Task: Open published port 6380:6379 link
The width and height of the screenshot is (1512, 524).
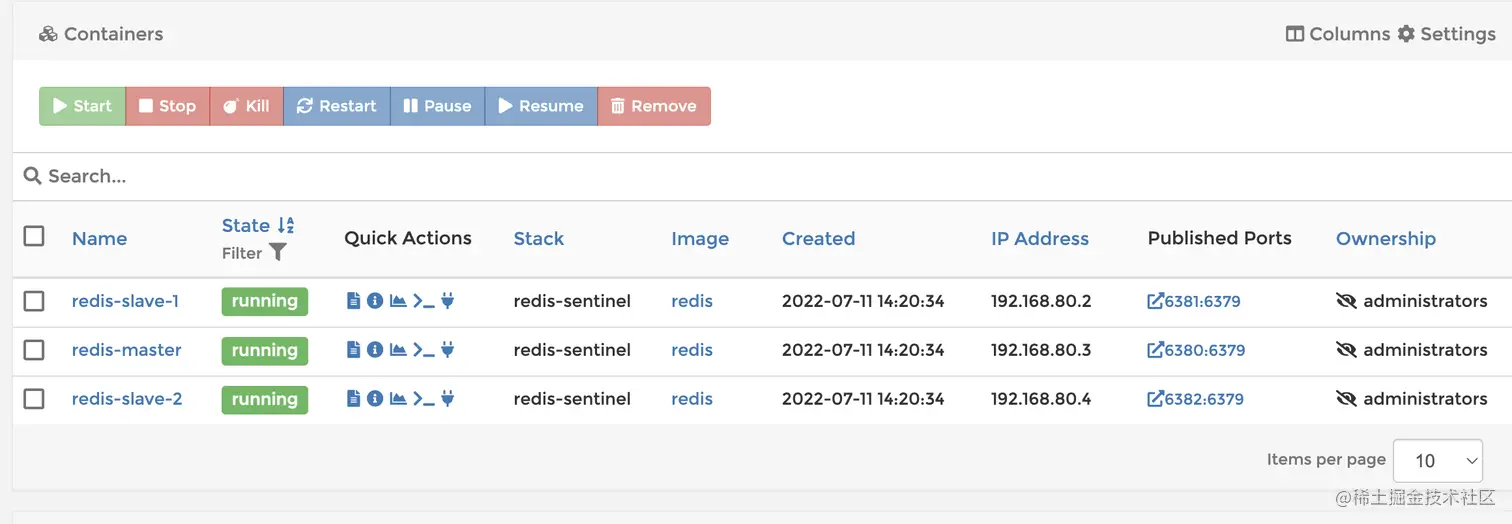Action: pos(1196,350)
